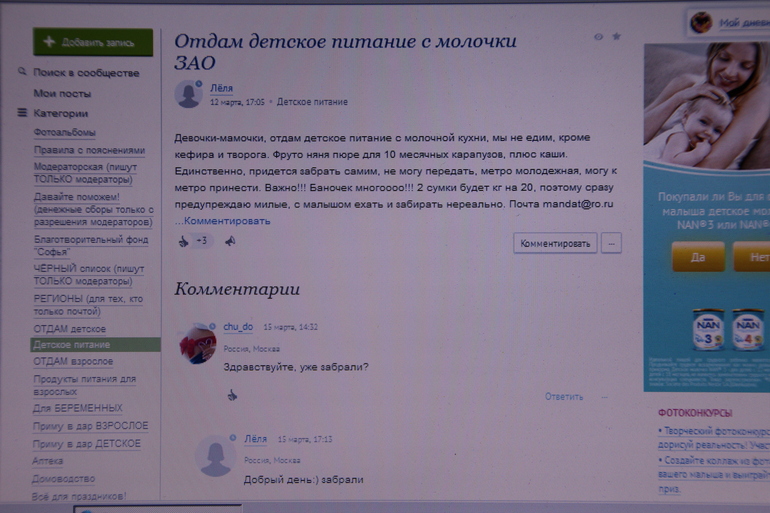Toggle the star favorite icon for the post

pyautogui.click(x=617, y=37)
